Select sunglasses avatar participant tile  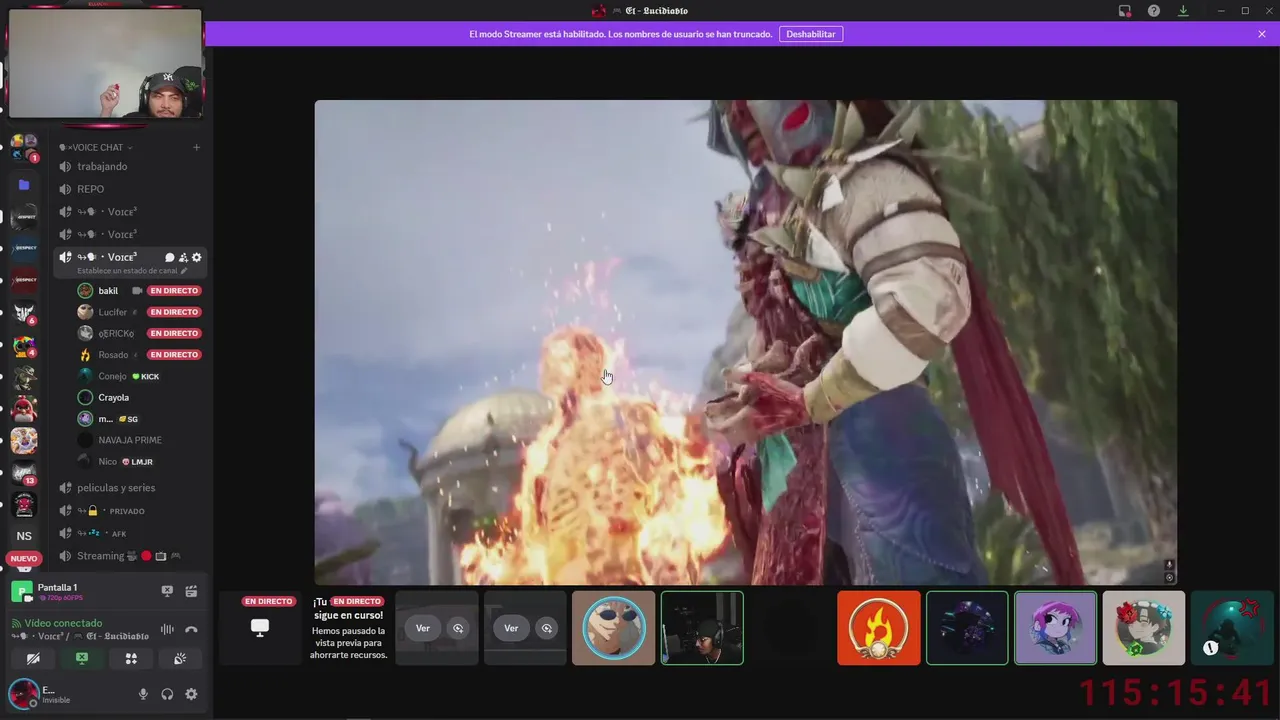(x=613, y=628)
